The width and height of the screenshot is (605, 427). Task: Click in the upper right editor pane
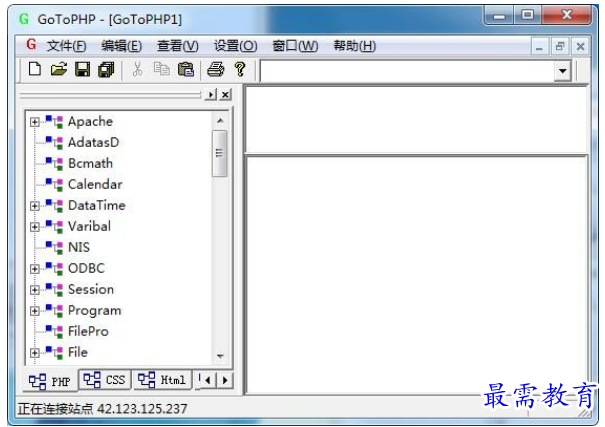tap(416, 119)
